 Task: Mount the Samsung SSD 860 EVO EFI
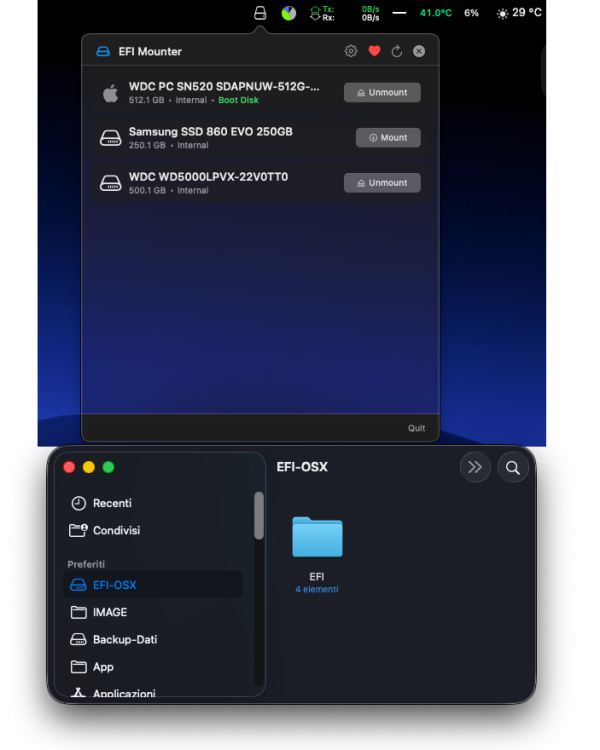click(x=388, y=137)
